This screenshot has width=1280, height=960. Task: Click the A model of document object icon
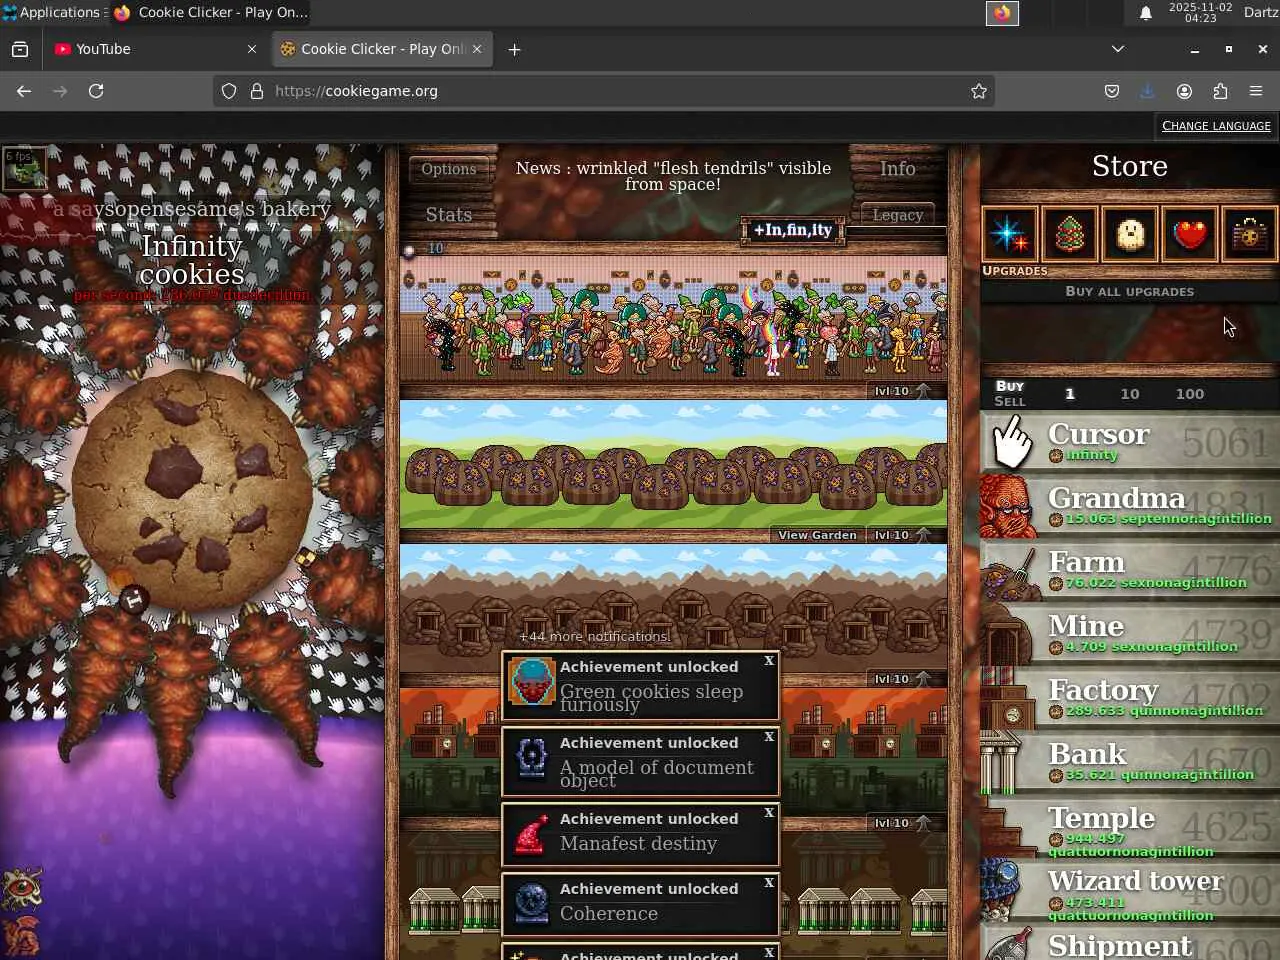tap(531, 759)
